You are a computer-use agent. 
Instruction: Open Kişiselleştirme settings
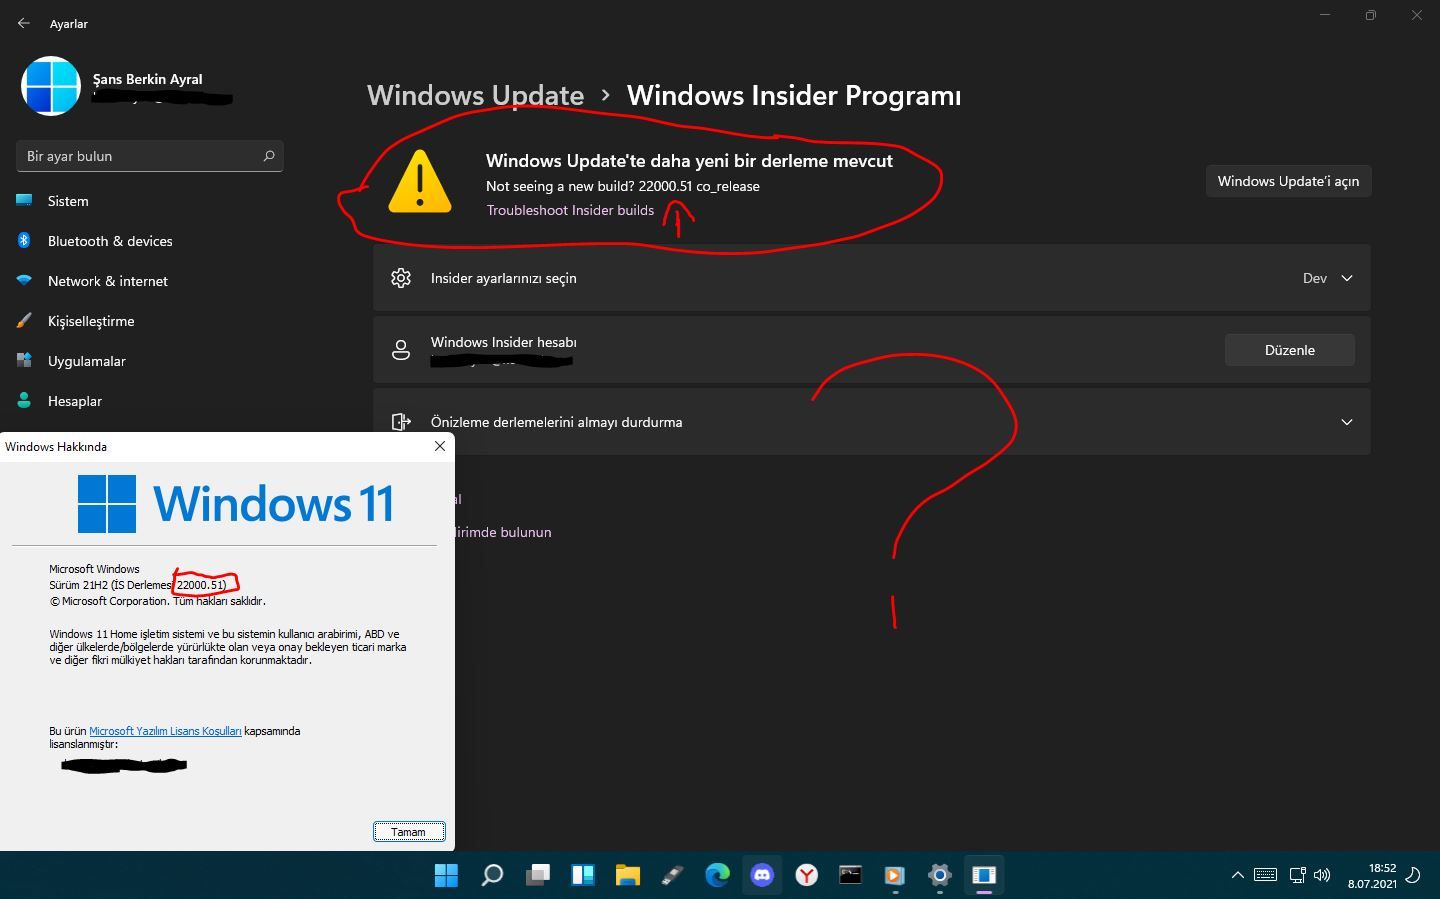[91, 321]
